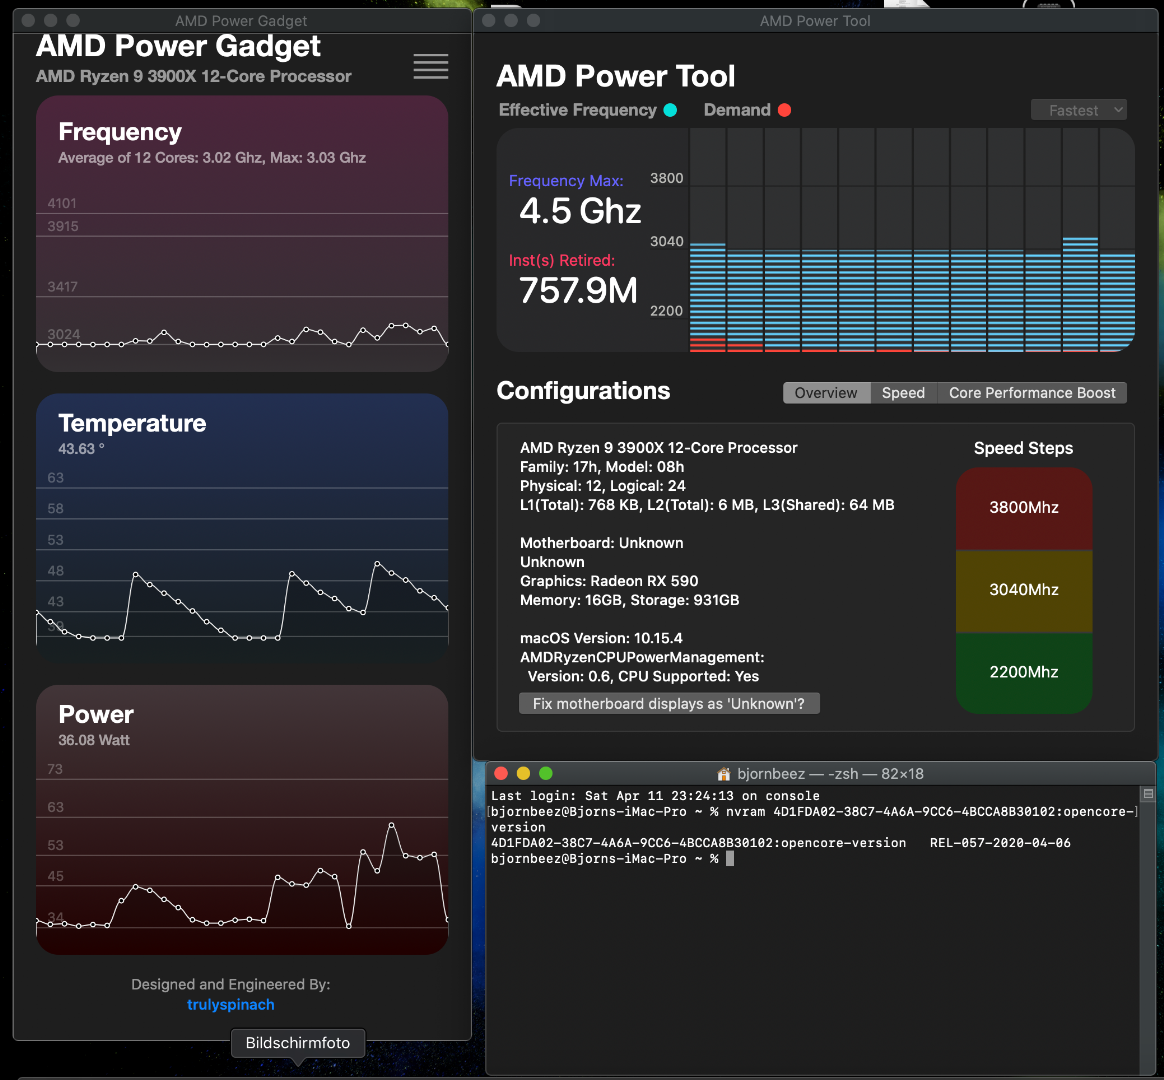This screenshot has height=1080, width=1164.
Task: Switch to the Overview tab
Action: [x=826, y=393]
